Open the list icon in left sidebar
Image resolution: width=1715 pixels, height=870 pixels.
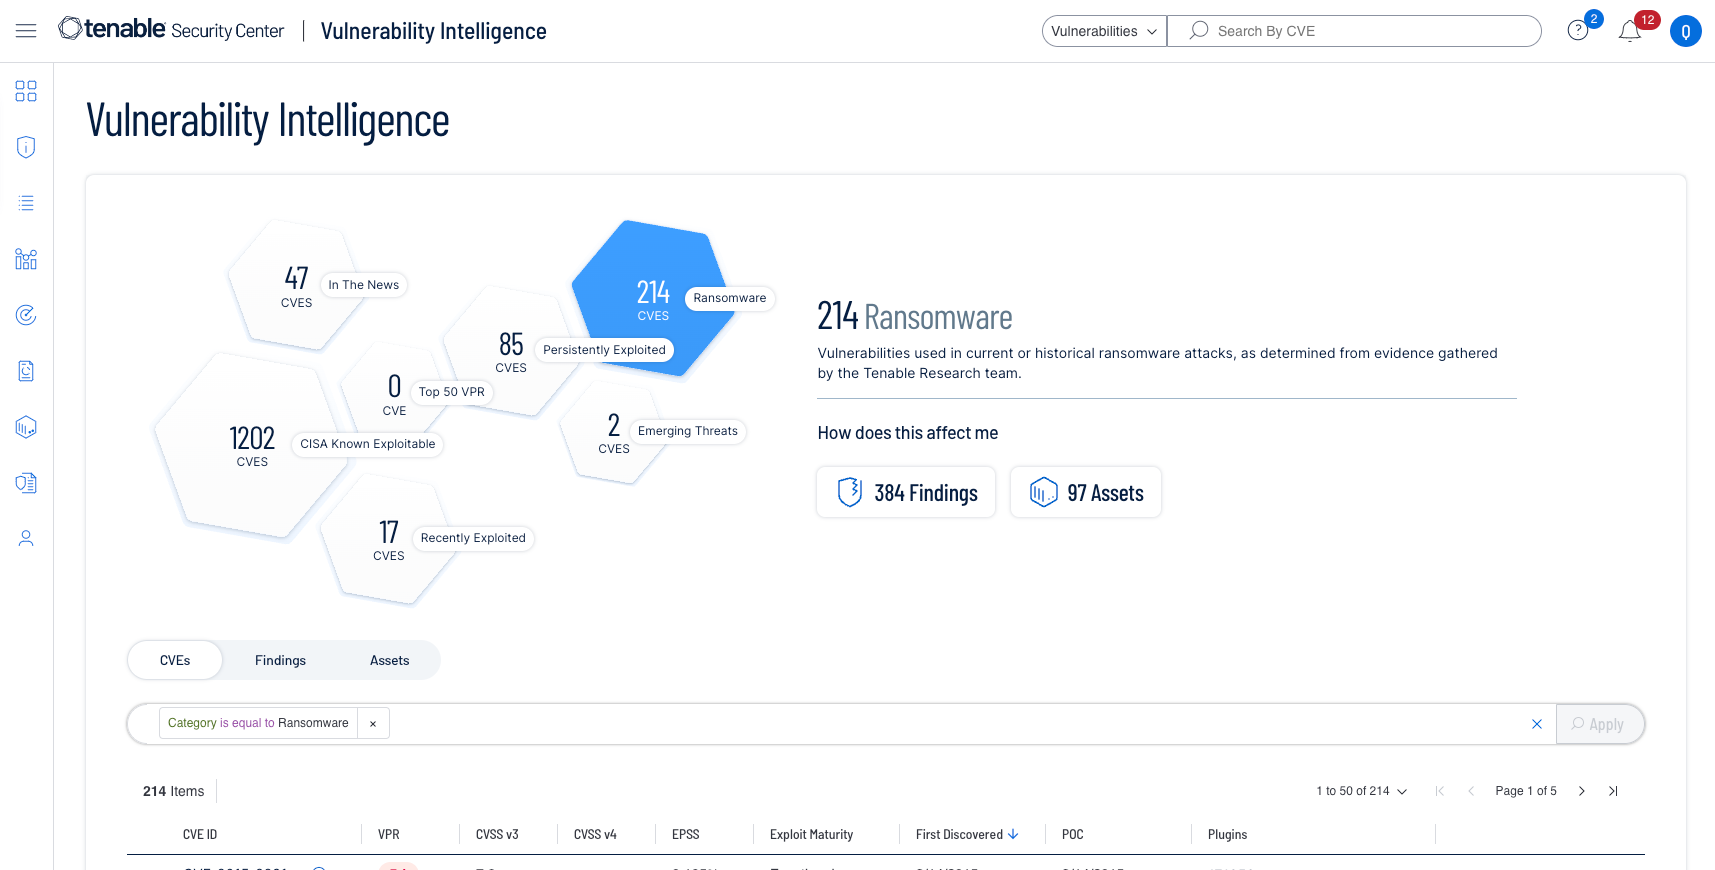click(26, 203)
